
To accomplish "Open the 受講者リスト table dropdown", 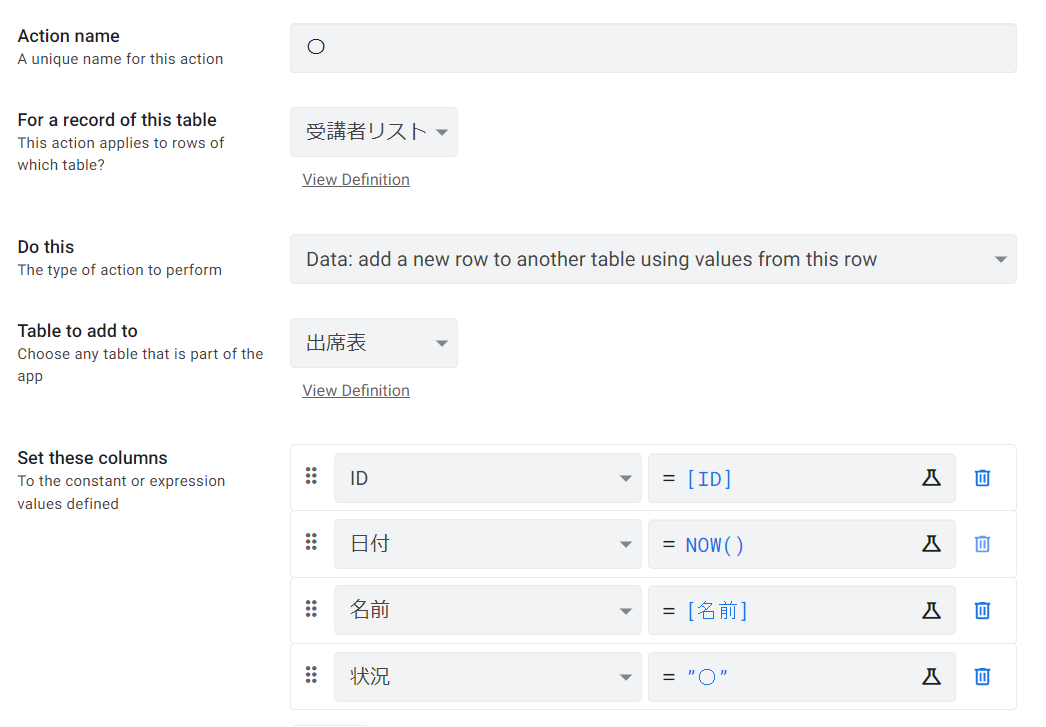I will (374, 132).
